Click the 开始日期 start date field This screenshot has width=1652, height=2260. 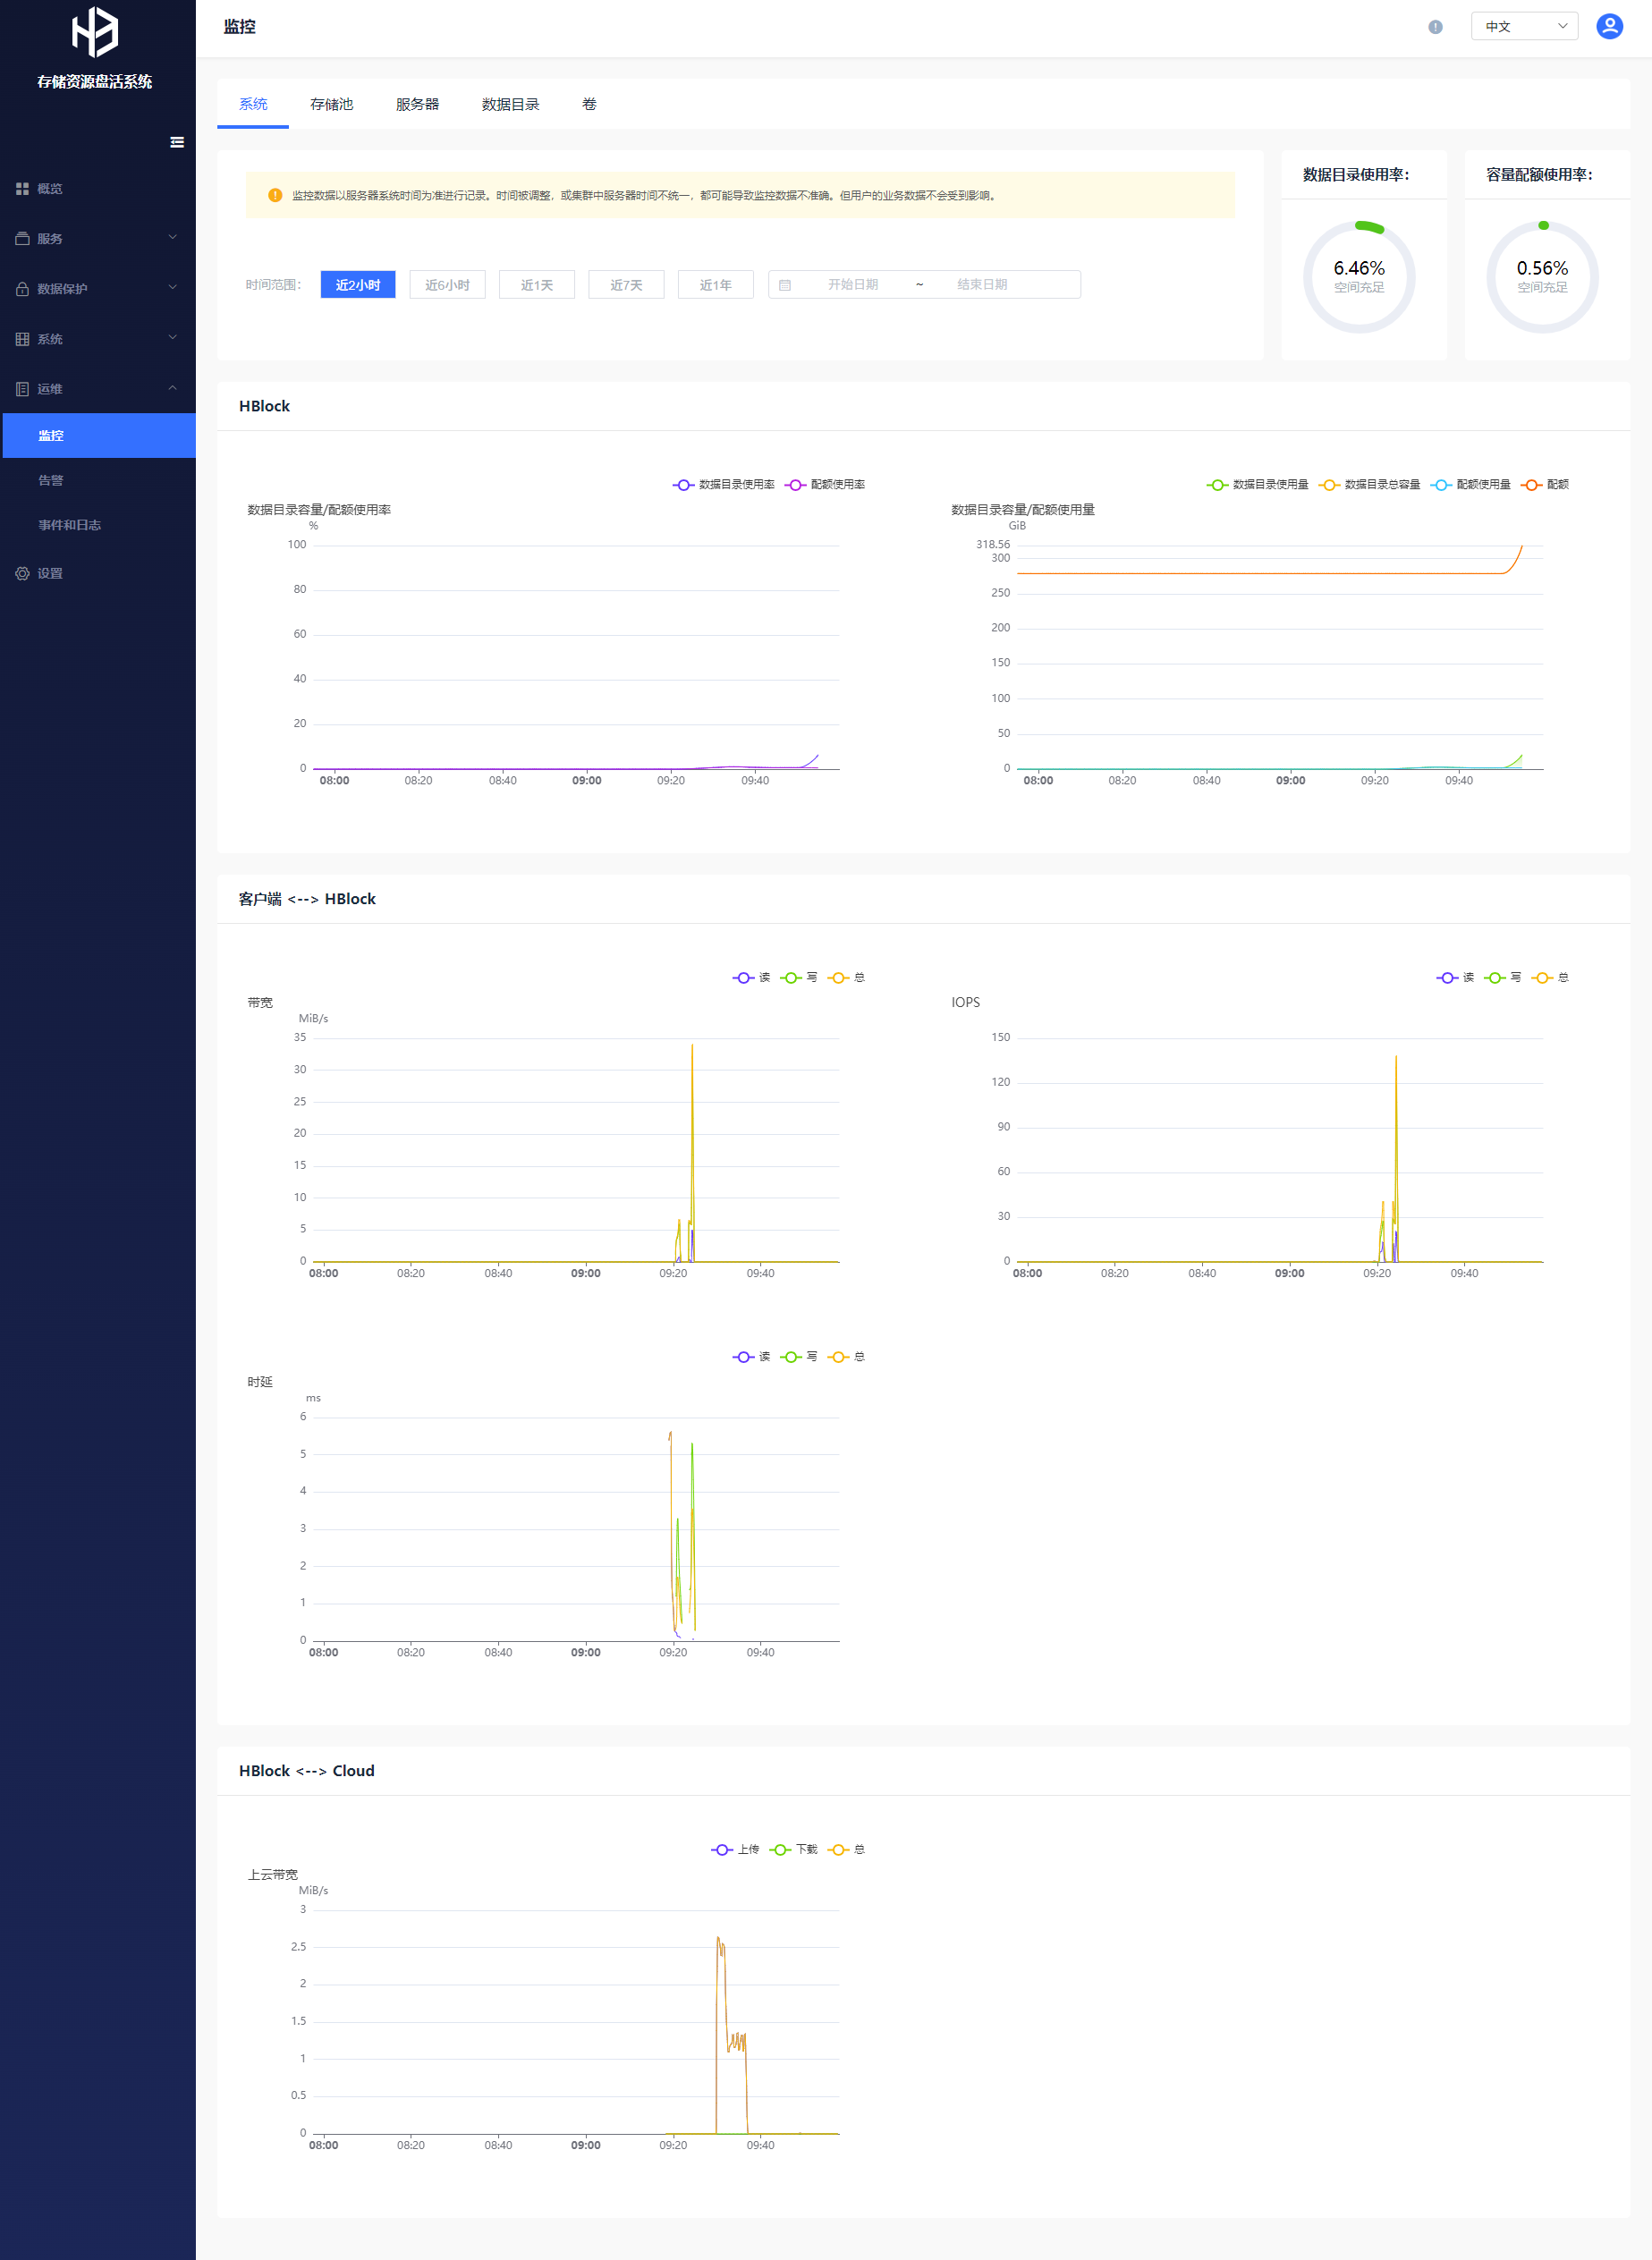pyautogui.click(x=852, y=285)
